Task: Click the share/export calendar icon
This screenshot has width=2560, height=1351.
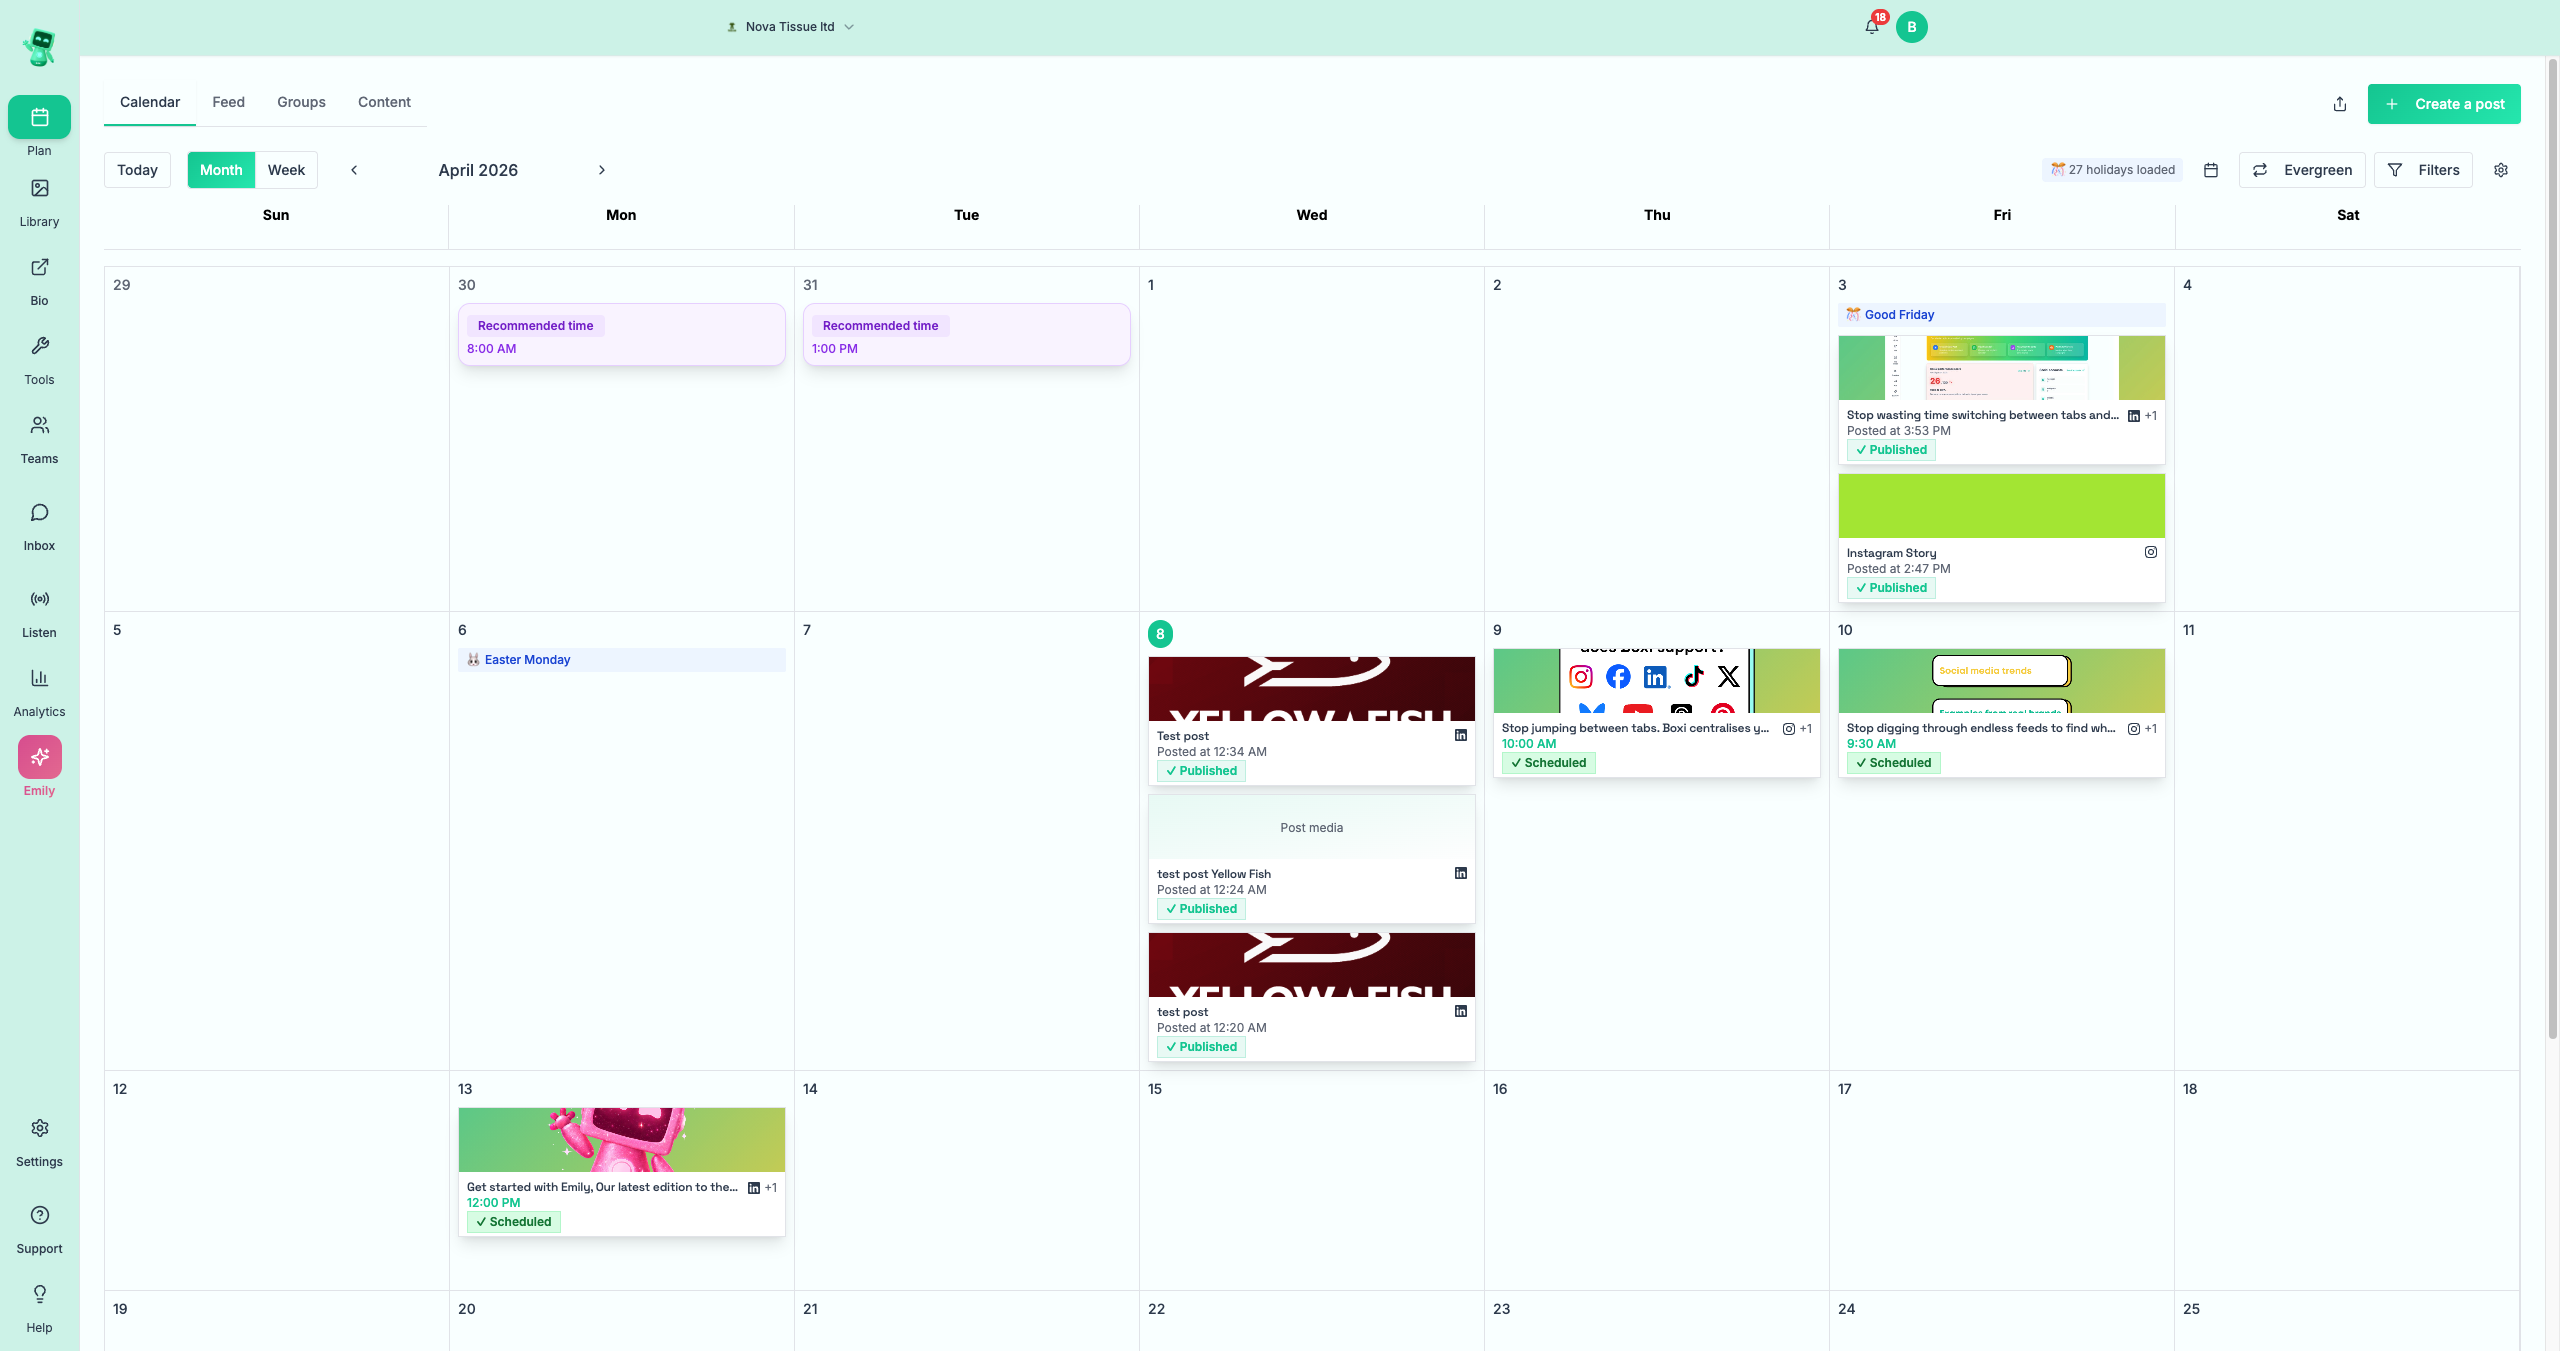Action: 2339,104
